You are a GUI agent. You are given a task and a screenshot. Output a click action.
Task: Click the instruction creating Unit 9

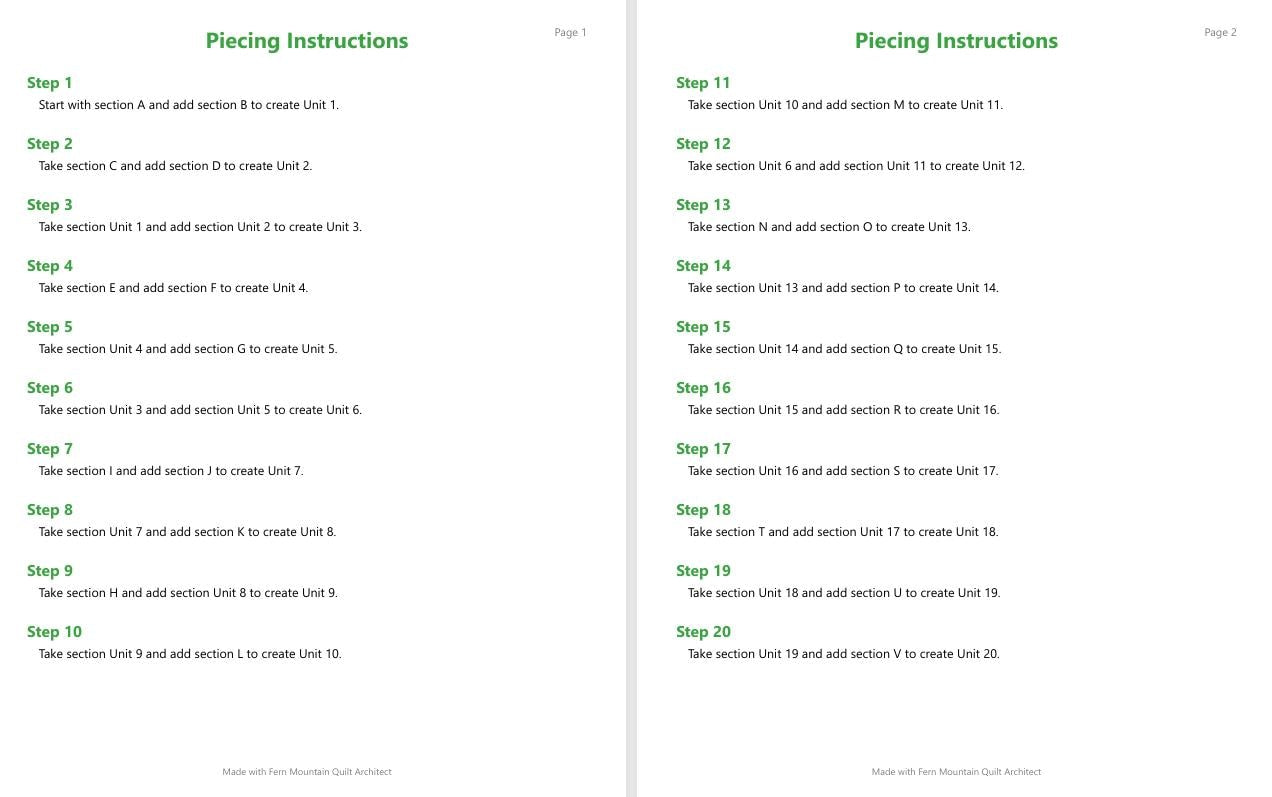[x=188, y=593]
